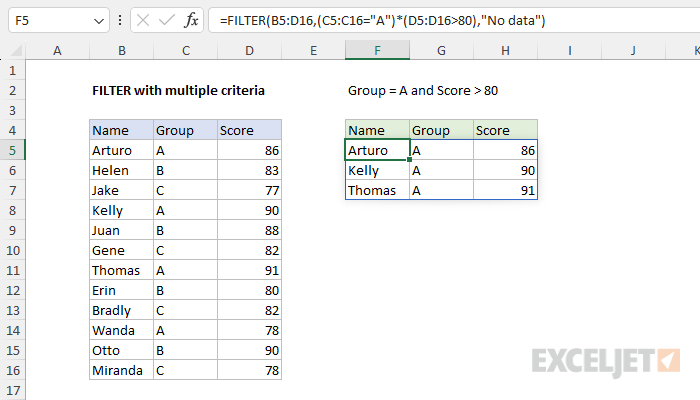Image resolution: width=700 pixels, height=400 pixels.
Task: Click the enter checkmark in formula bar
Action: click(x=167, y=20)
